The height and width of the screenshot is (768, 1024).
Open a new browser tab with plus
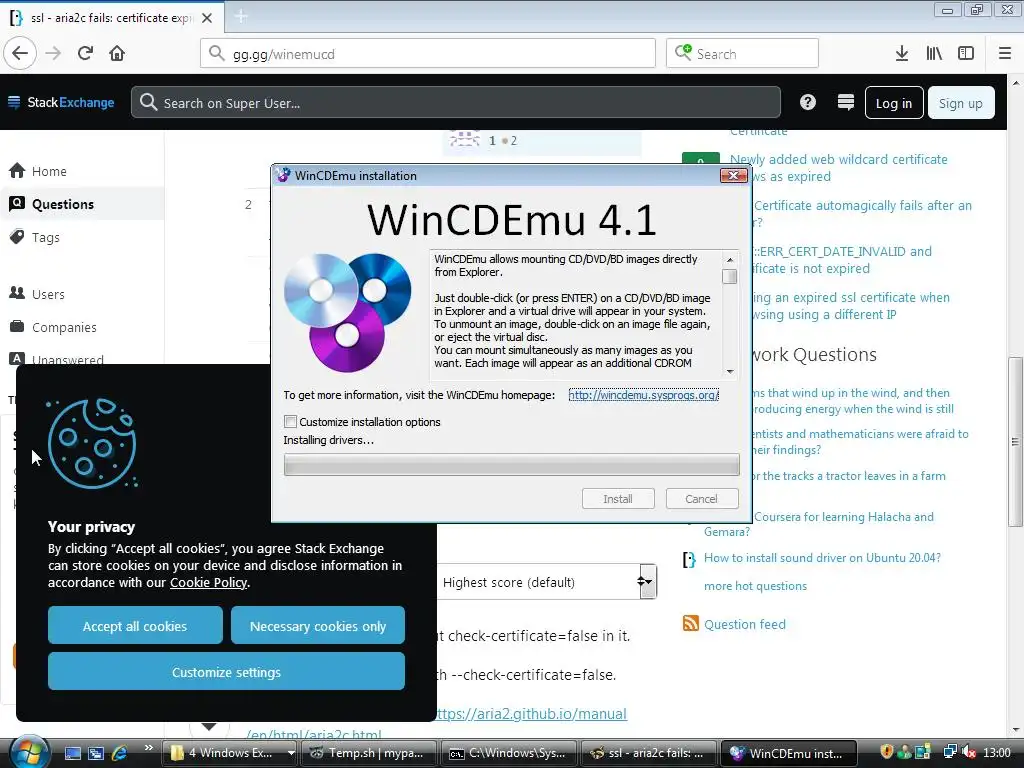tap(241, 17)
